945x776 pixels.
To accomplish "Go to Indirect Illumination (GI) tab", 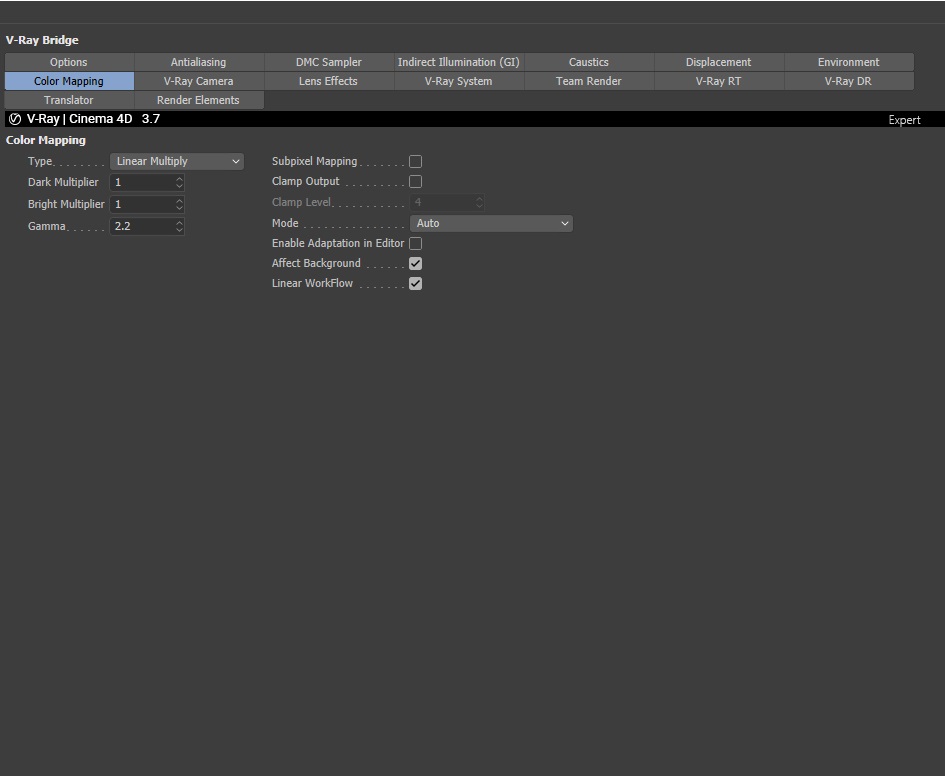I will click(x=459, y=62).
